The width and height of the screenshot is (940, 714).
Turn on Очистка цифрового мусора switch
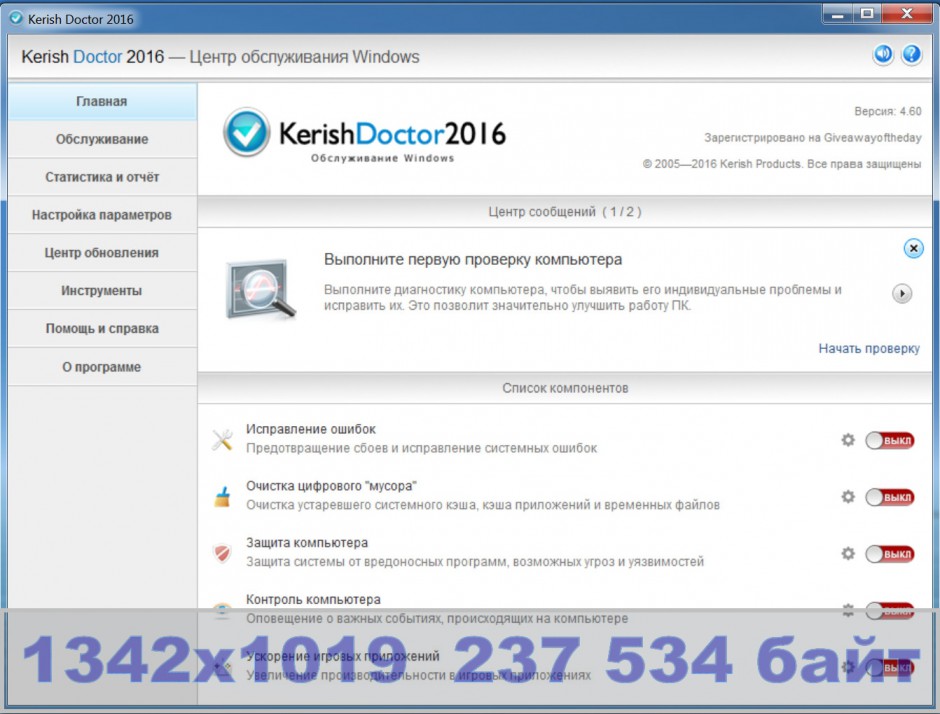[889, 497]
